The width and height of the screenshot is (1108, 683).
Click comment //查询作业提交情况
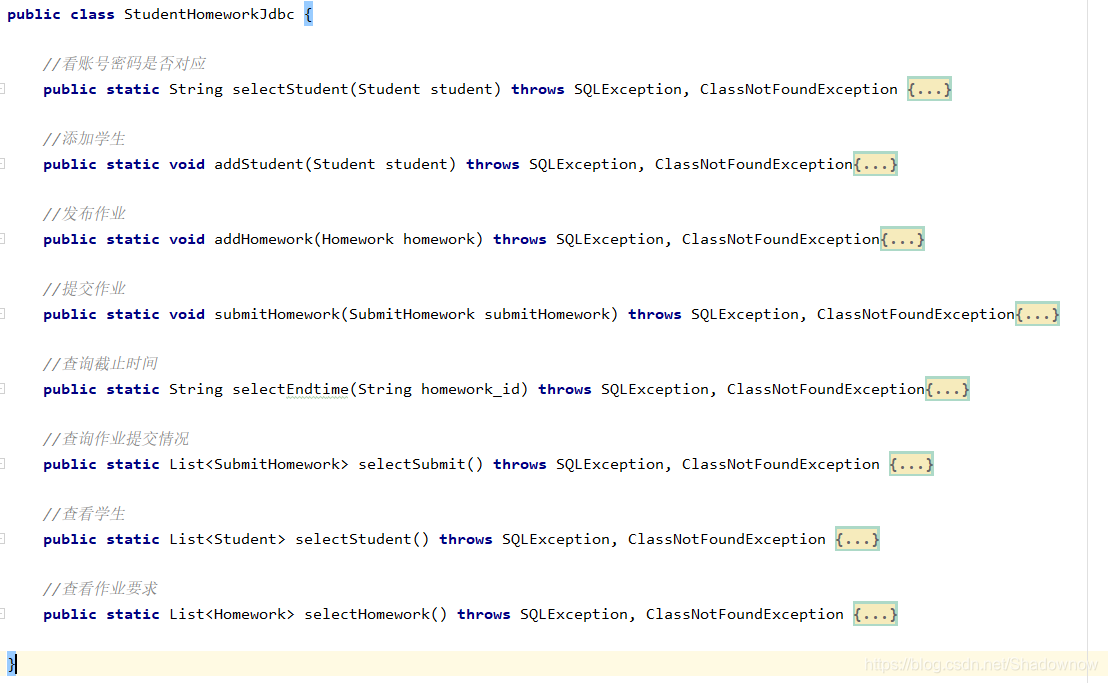[116, 439]
